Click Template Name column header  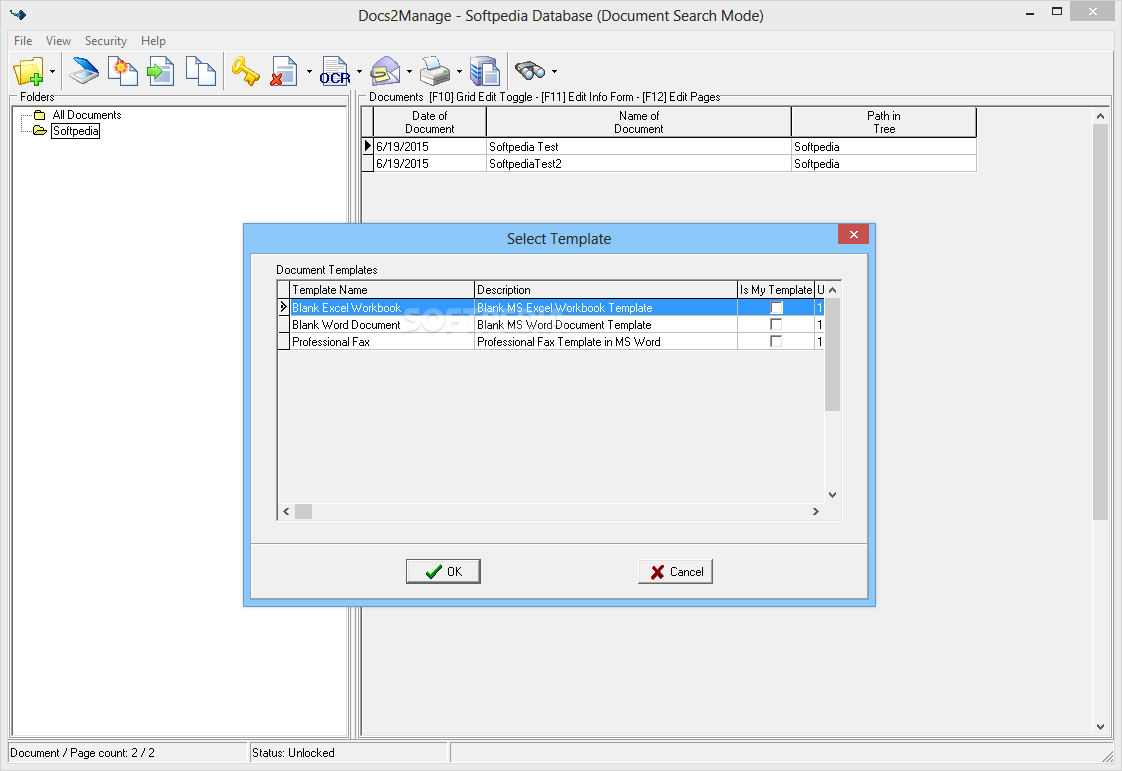tap(382, 290)
